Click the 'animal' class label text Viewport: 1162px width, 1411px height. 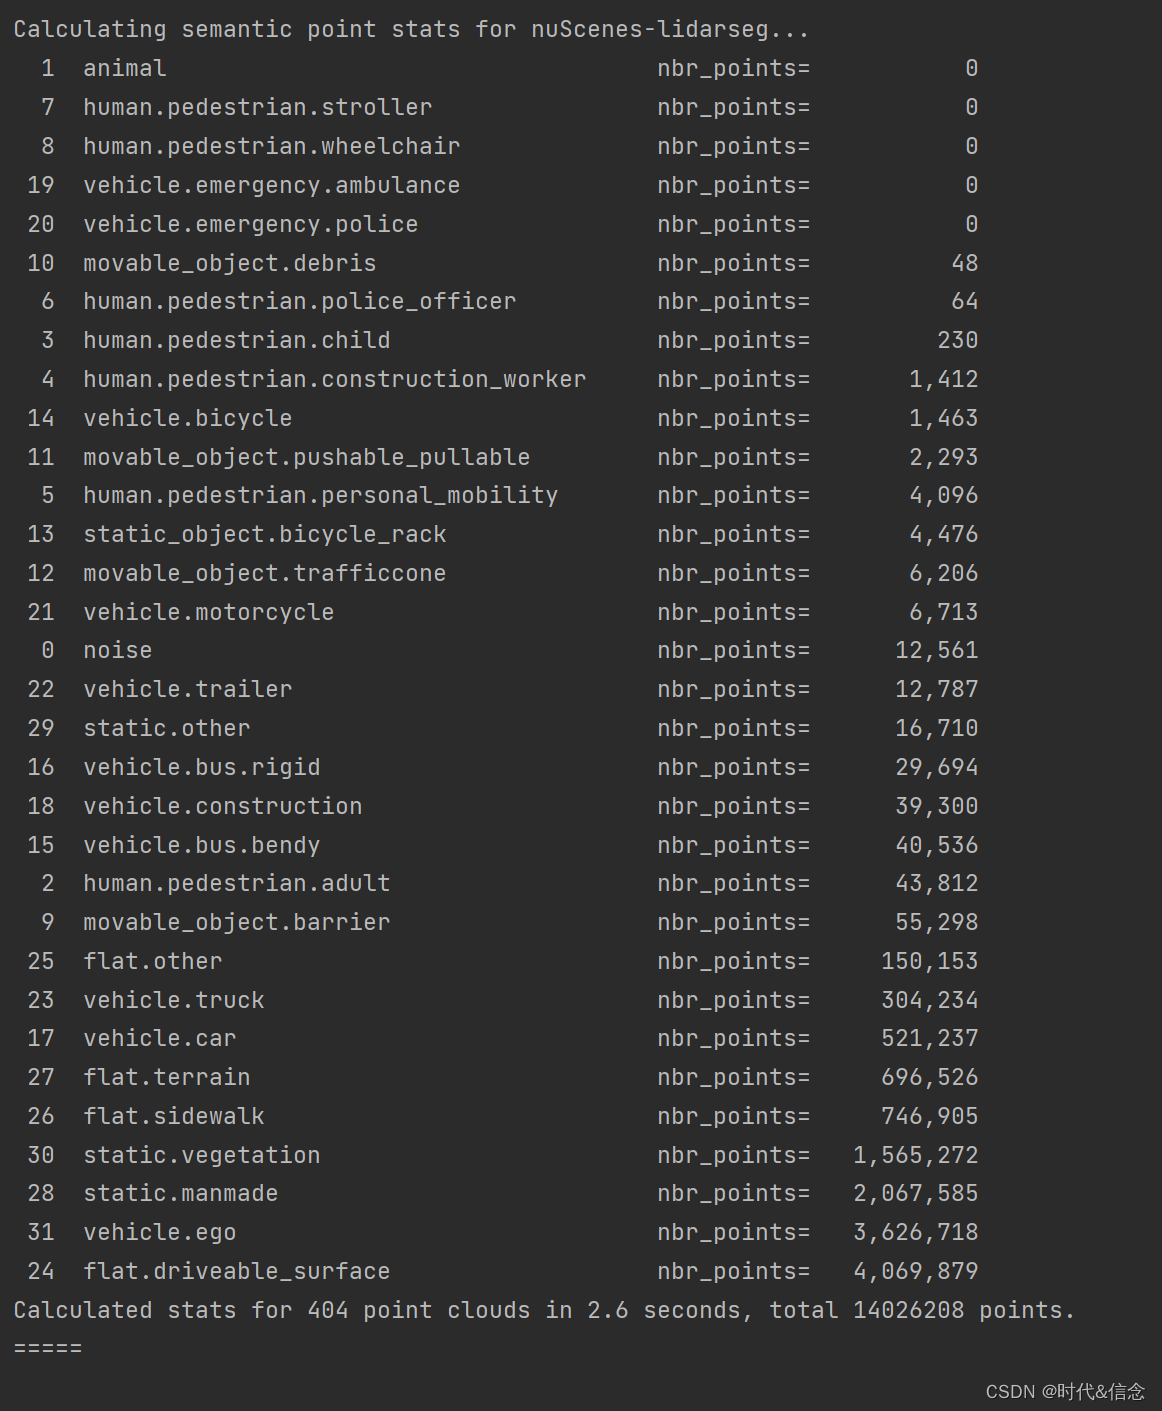[125, 69]
